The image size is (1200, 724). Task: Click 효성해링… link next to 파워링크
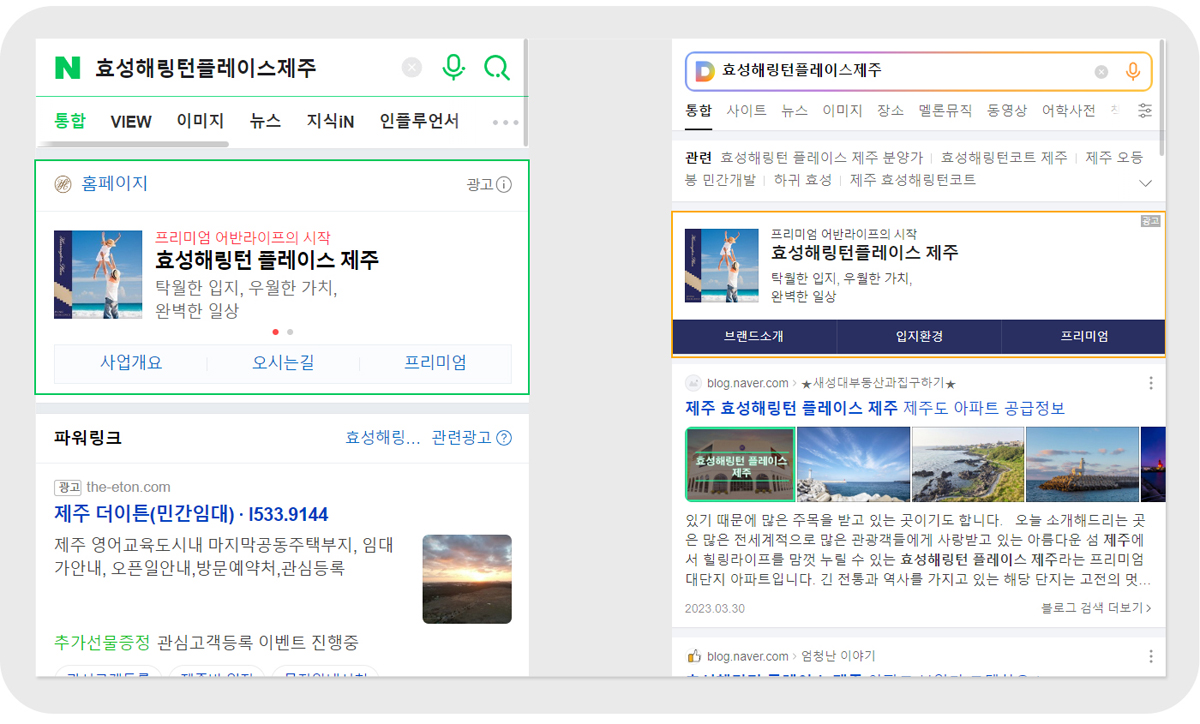point(383,438)
